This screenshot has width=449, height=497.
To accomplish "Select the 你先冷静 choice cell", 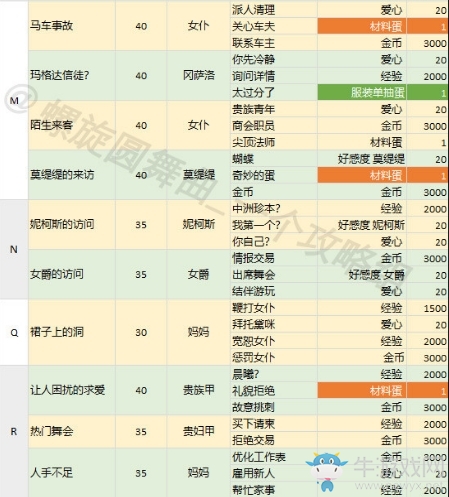I will (x=274, y=59).
